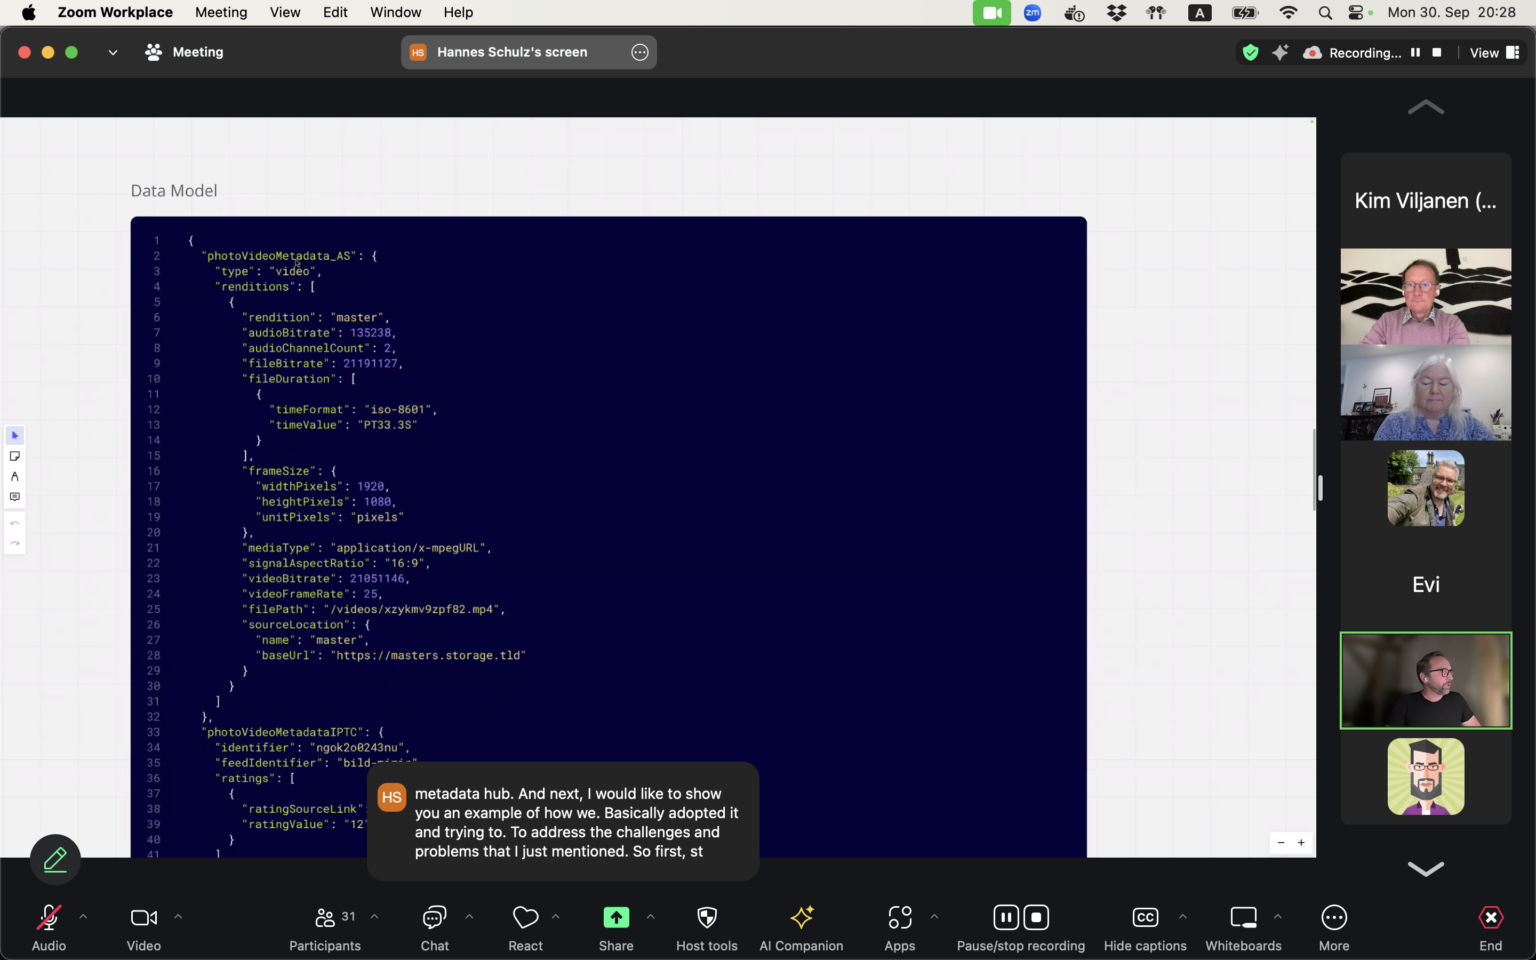Open View layout options at top right

pyautogui.click(x=1493, y=52)
